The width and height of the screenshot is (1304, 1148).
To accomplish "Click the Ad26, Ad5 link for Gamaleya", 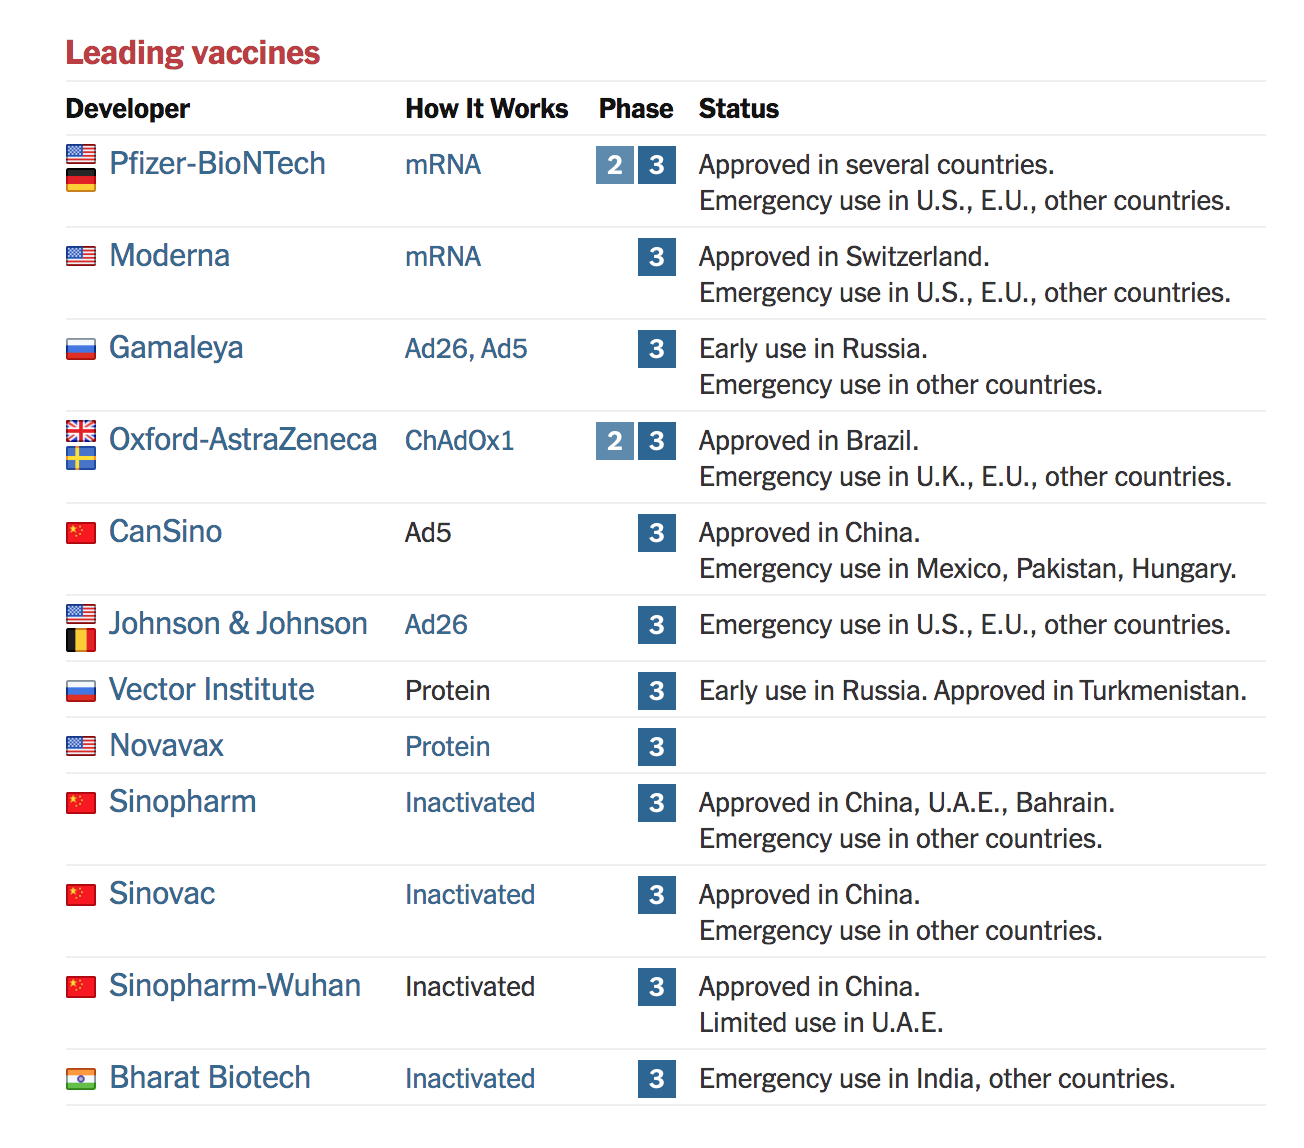I will [x=466, y=349].
